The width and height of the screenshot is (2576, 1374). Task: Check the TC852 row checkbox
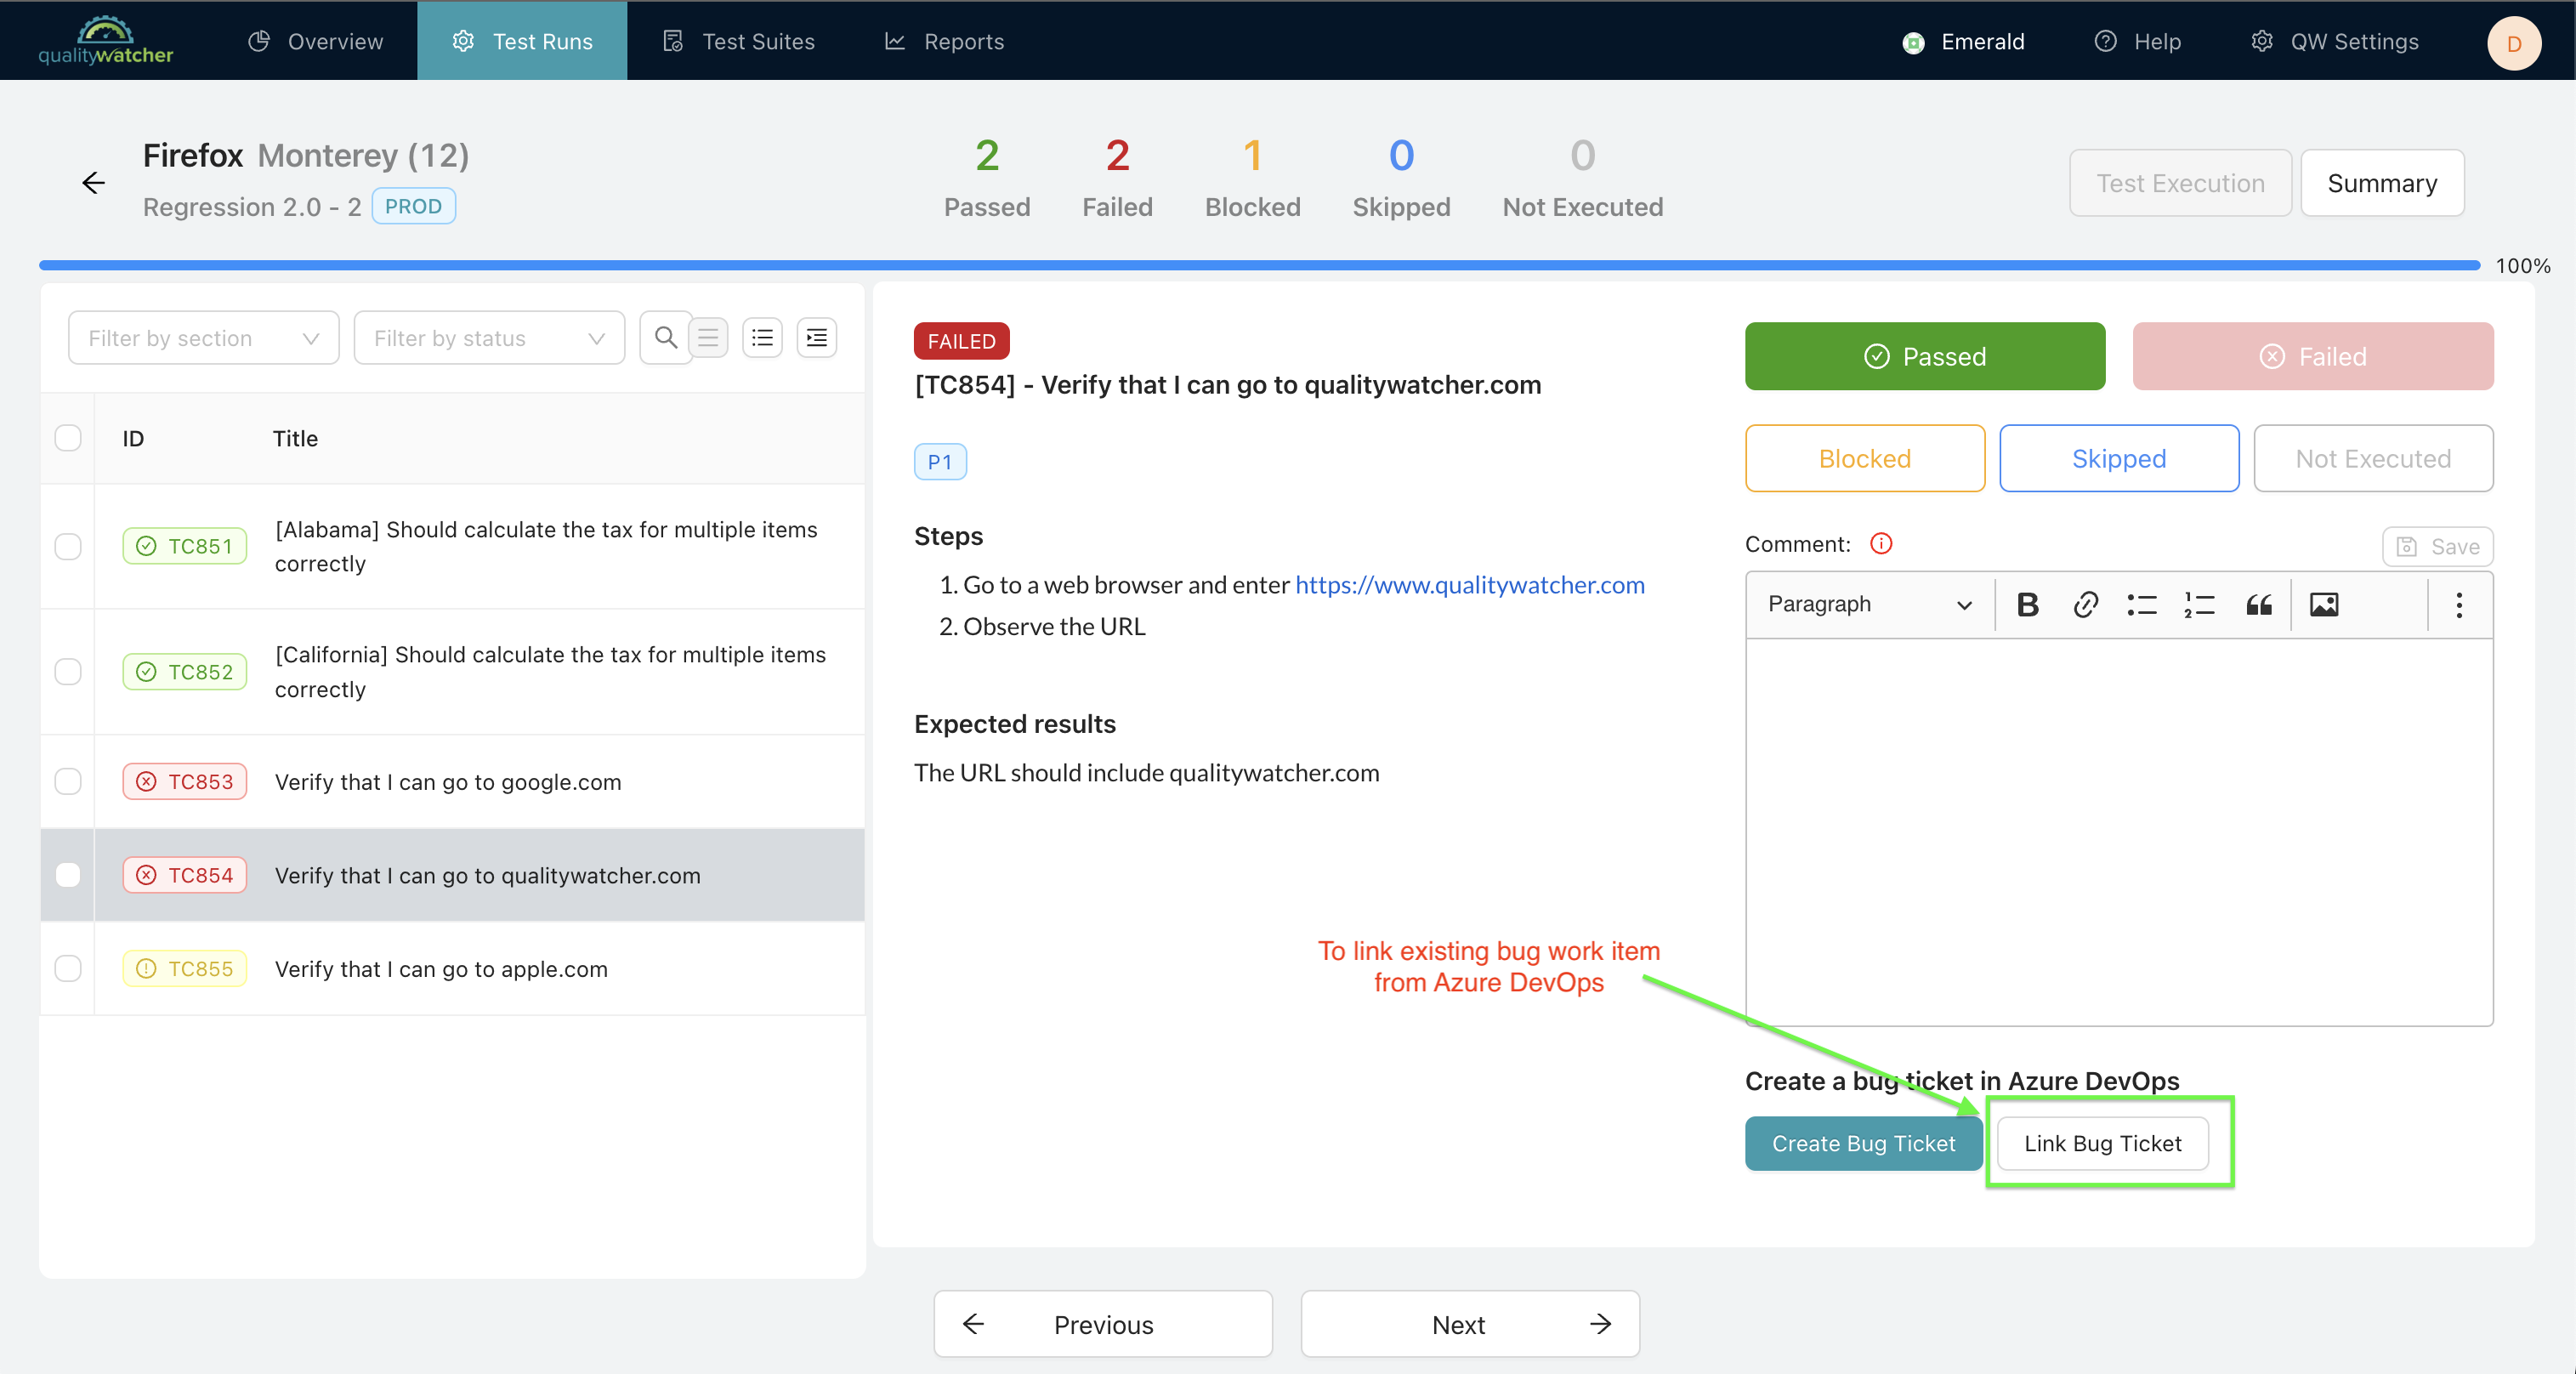(68, 671)
